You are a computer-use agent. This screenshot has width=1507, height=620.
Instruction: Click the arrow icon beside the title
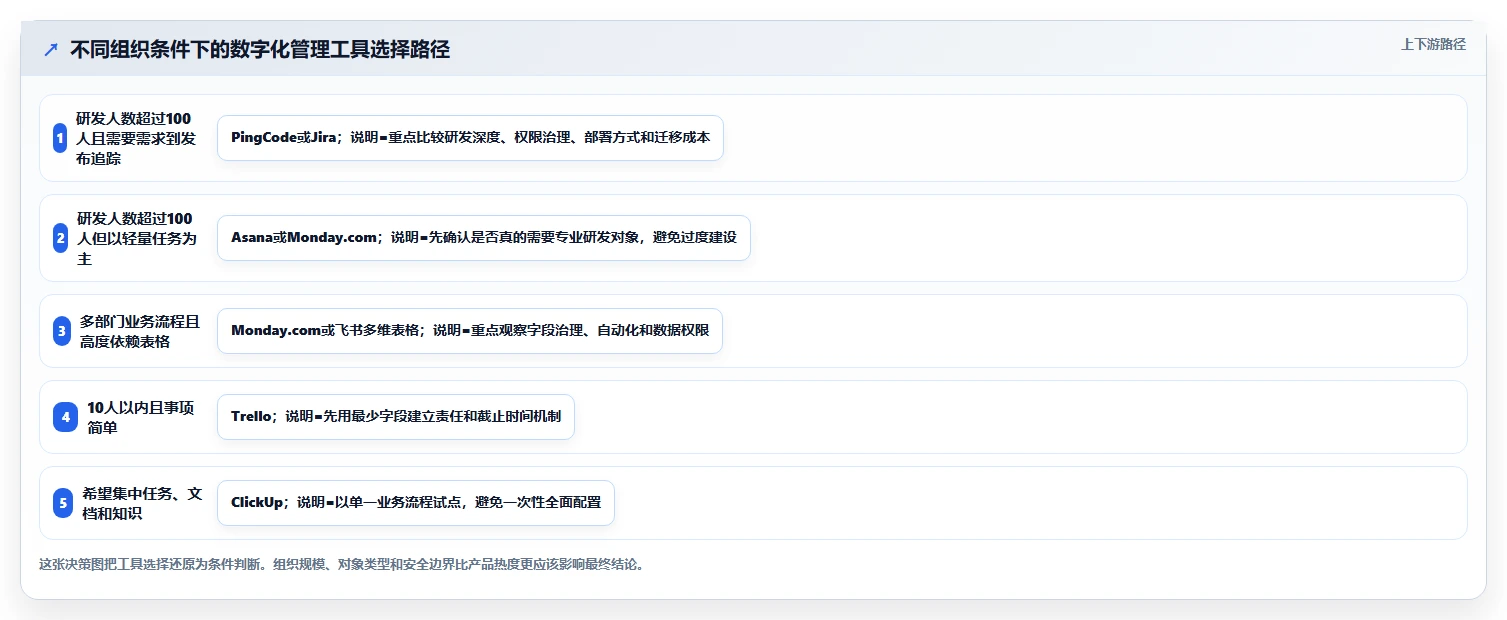[51, 49]
